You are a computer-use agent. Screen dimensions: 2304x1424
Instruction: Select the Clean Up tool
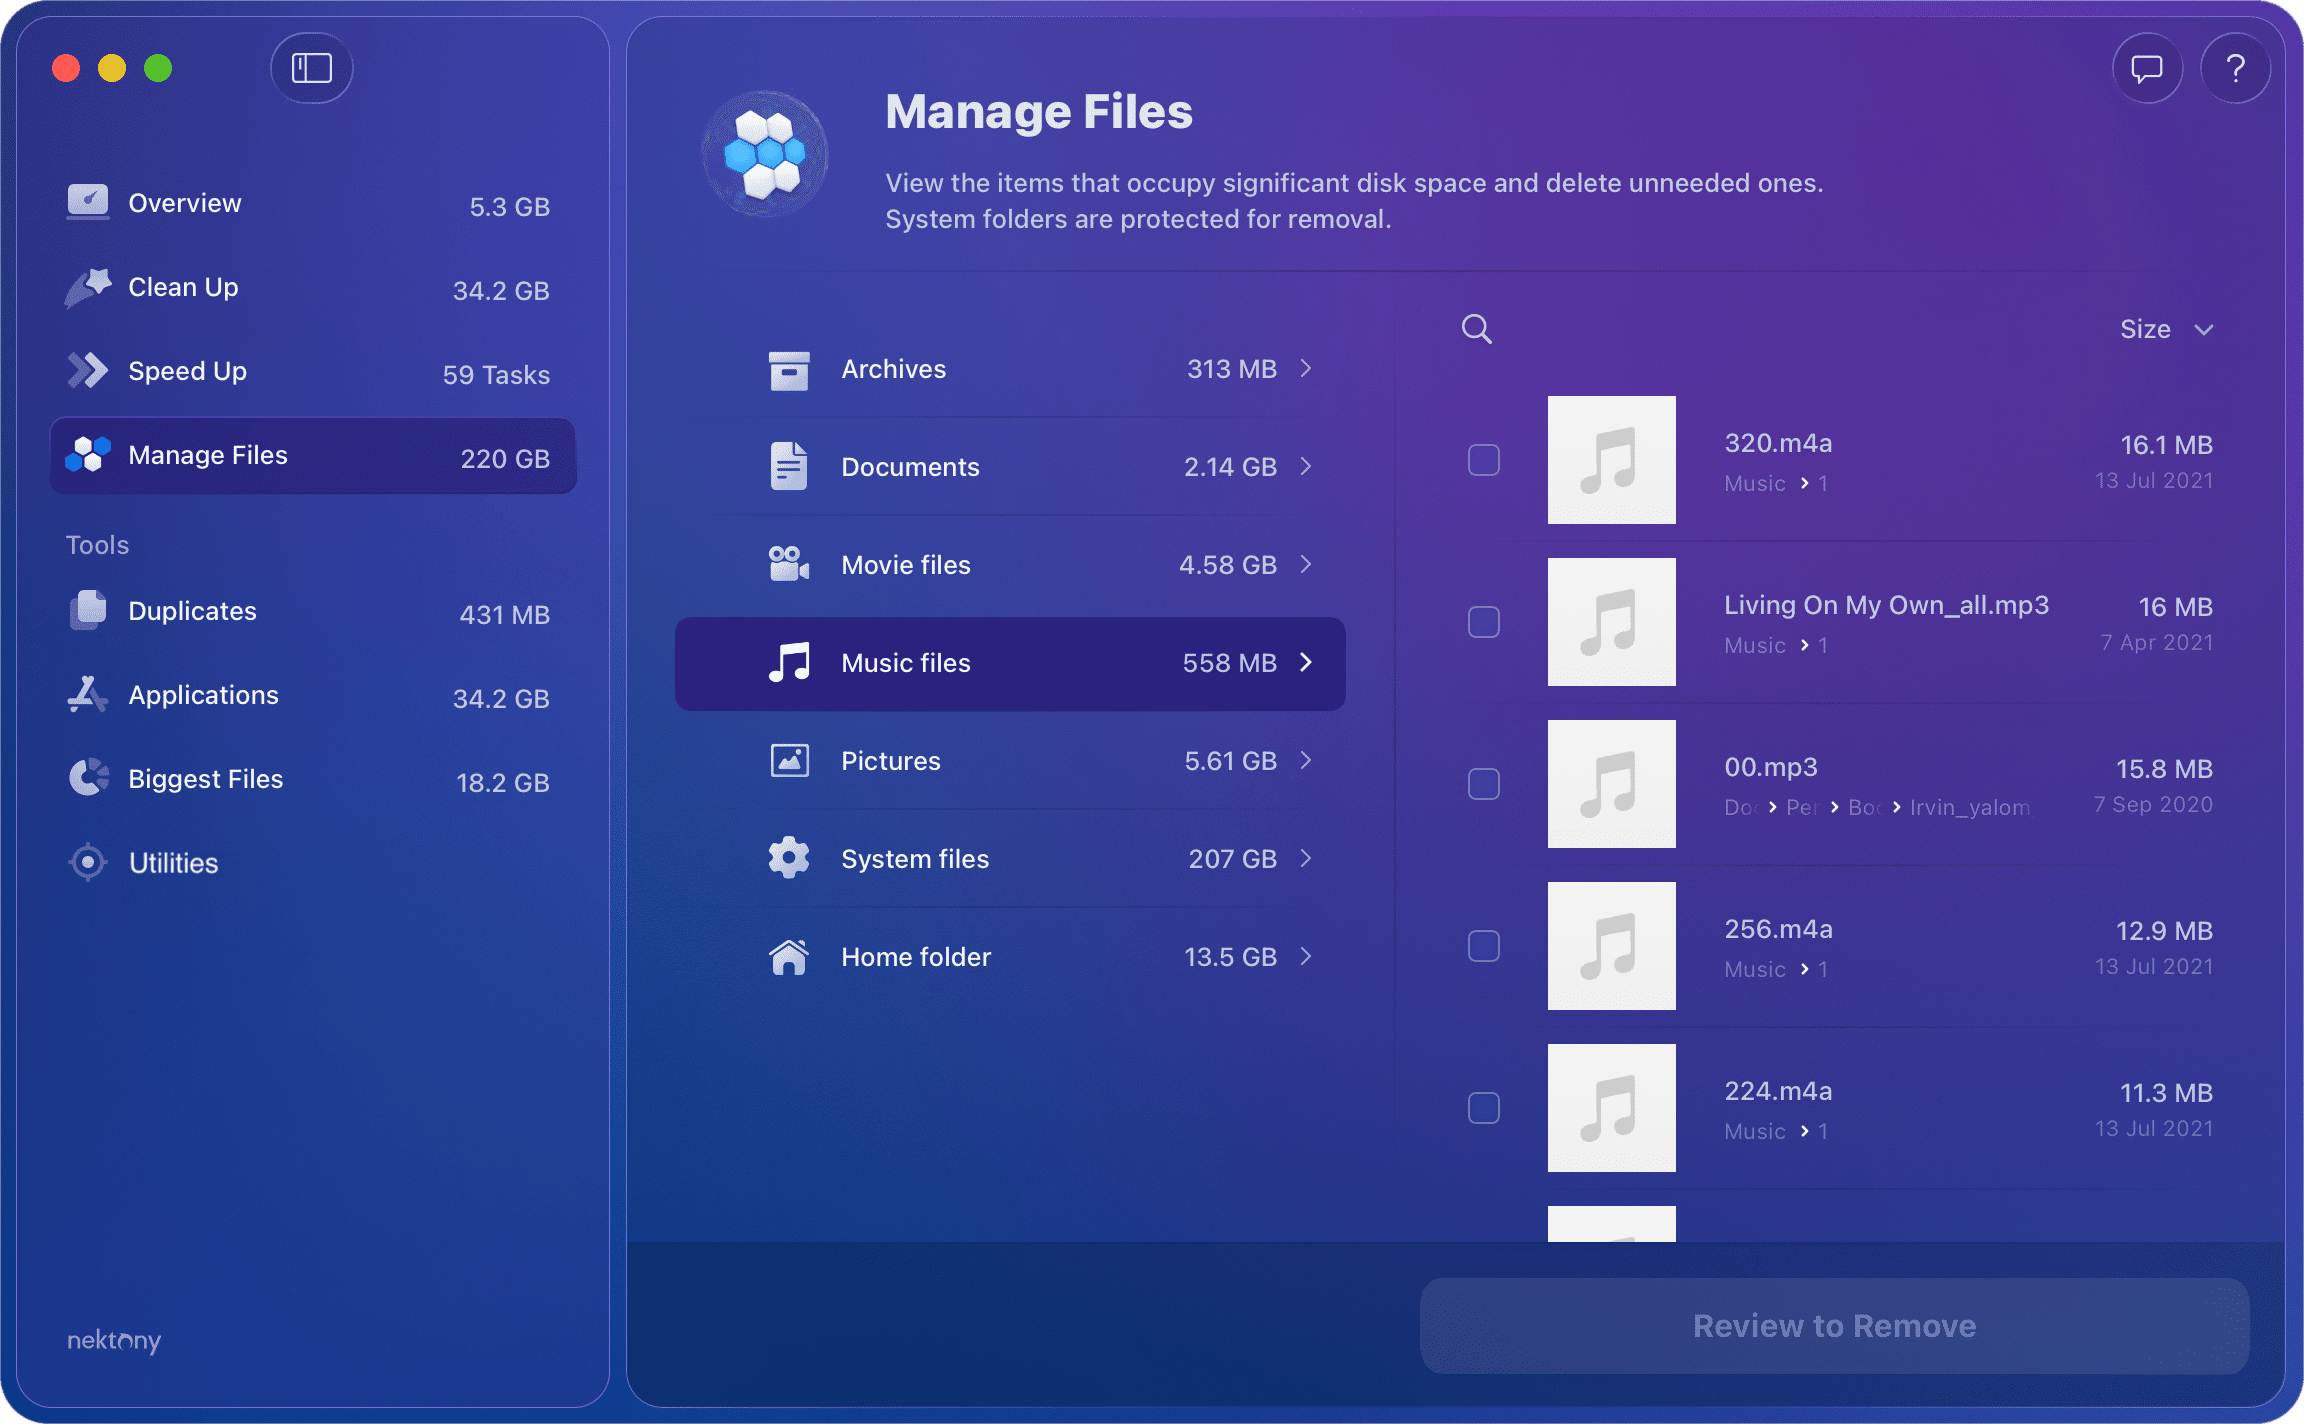[x=182, y=287]
